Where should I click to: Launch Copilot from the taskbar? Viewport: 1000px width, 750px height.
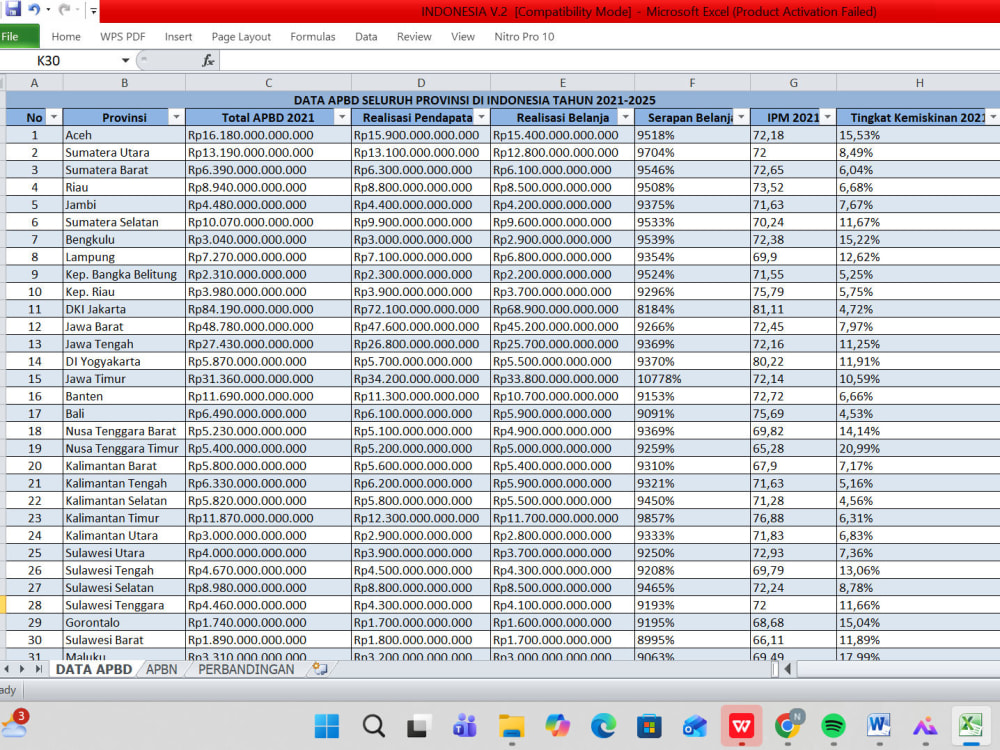pos(557,726)
